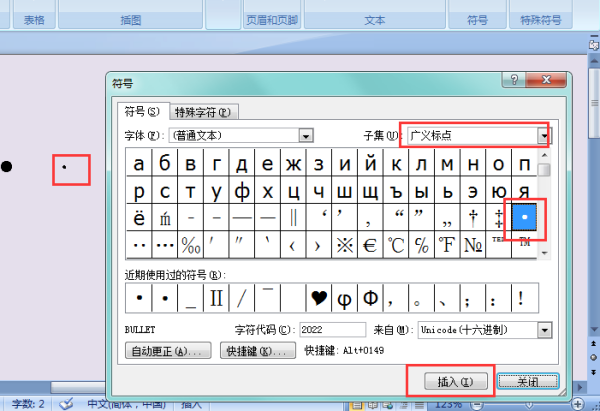Select the dagger † symbol
600x411 pixels.
click(x=473, y=217)
